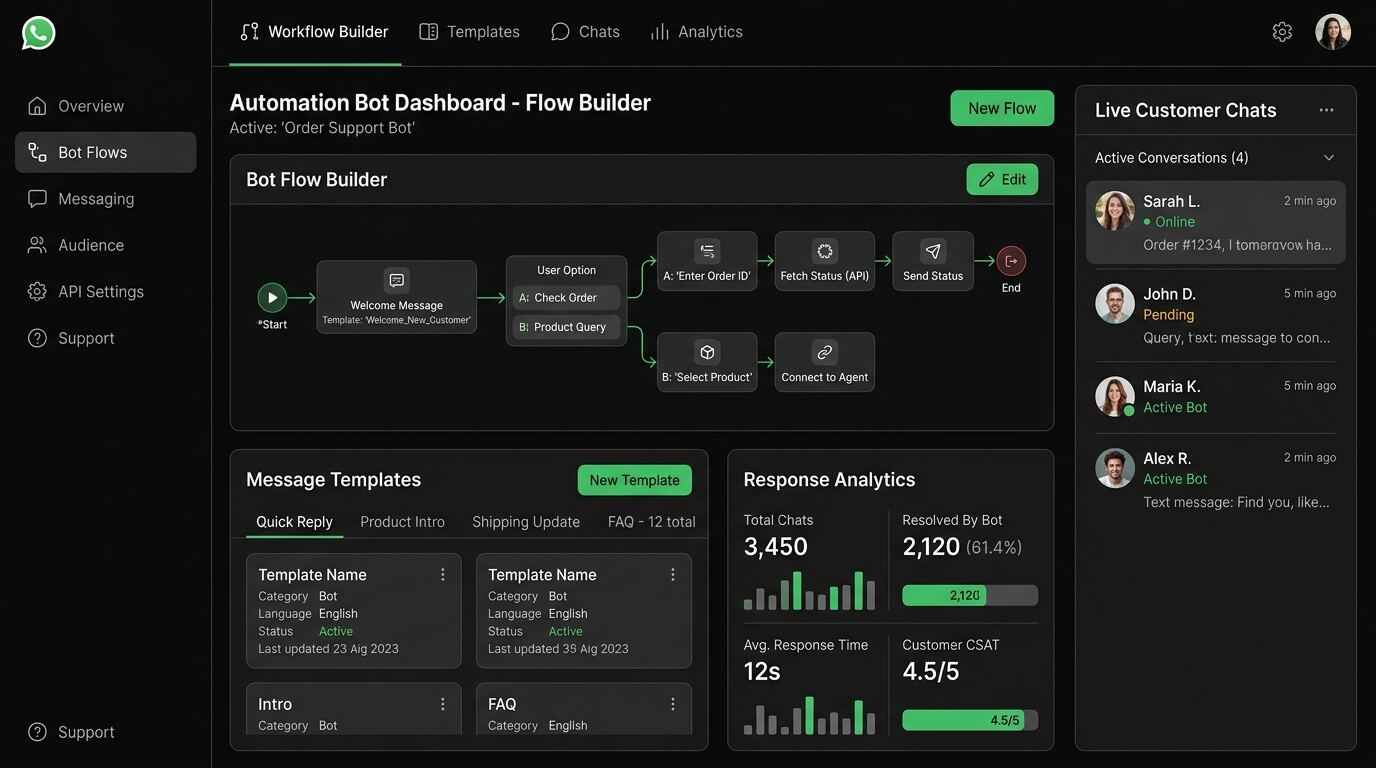Viewport: 1376px width, 768px height.
Task: Open the bottom Support link in sidebar
Action: (71, 732)
